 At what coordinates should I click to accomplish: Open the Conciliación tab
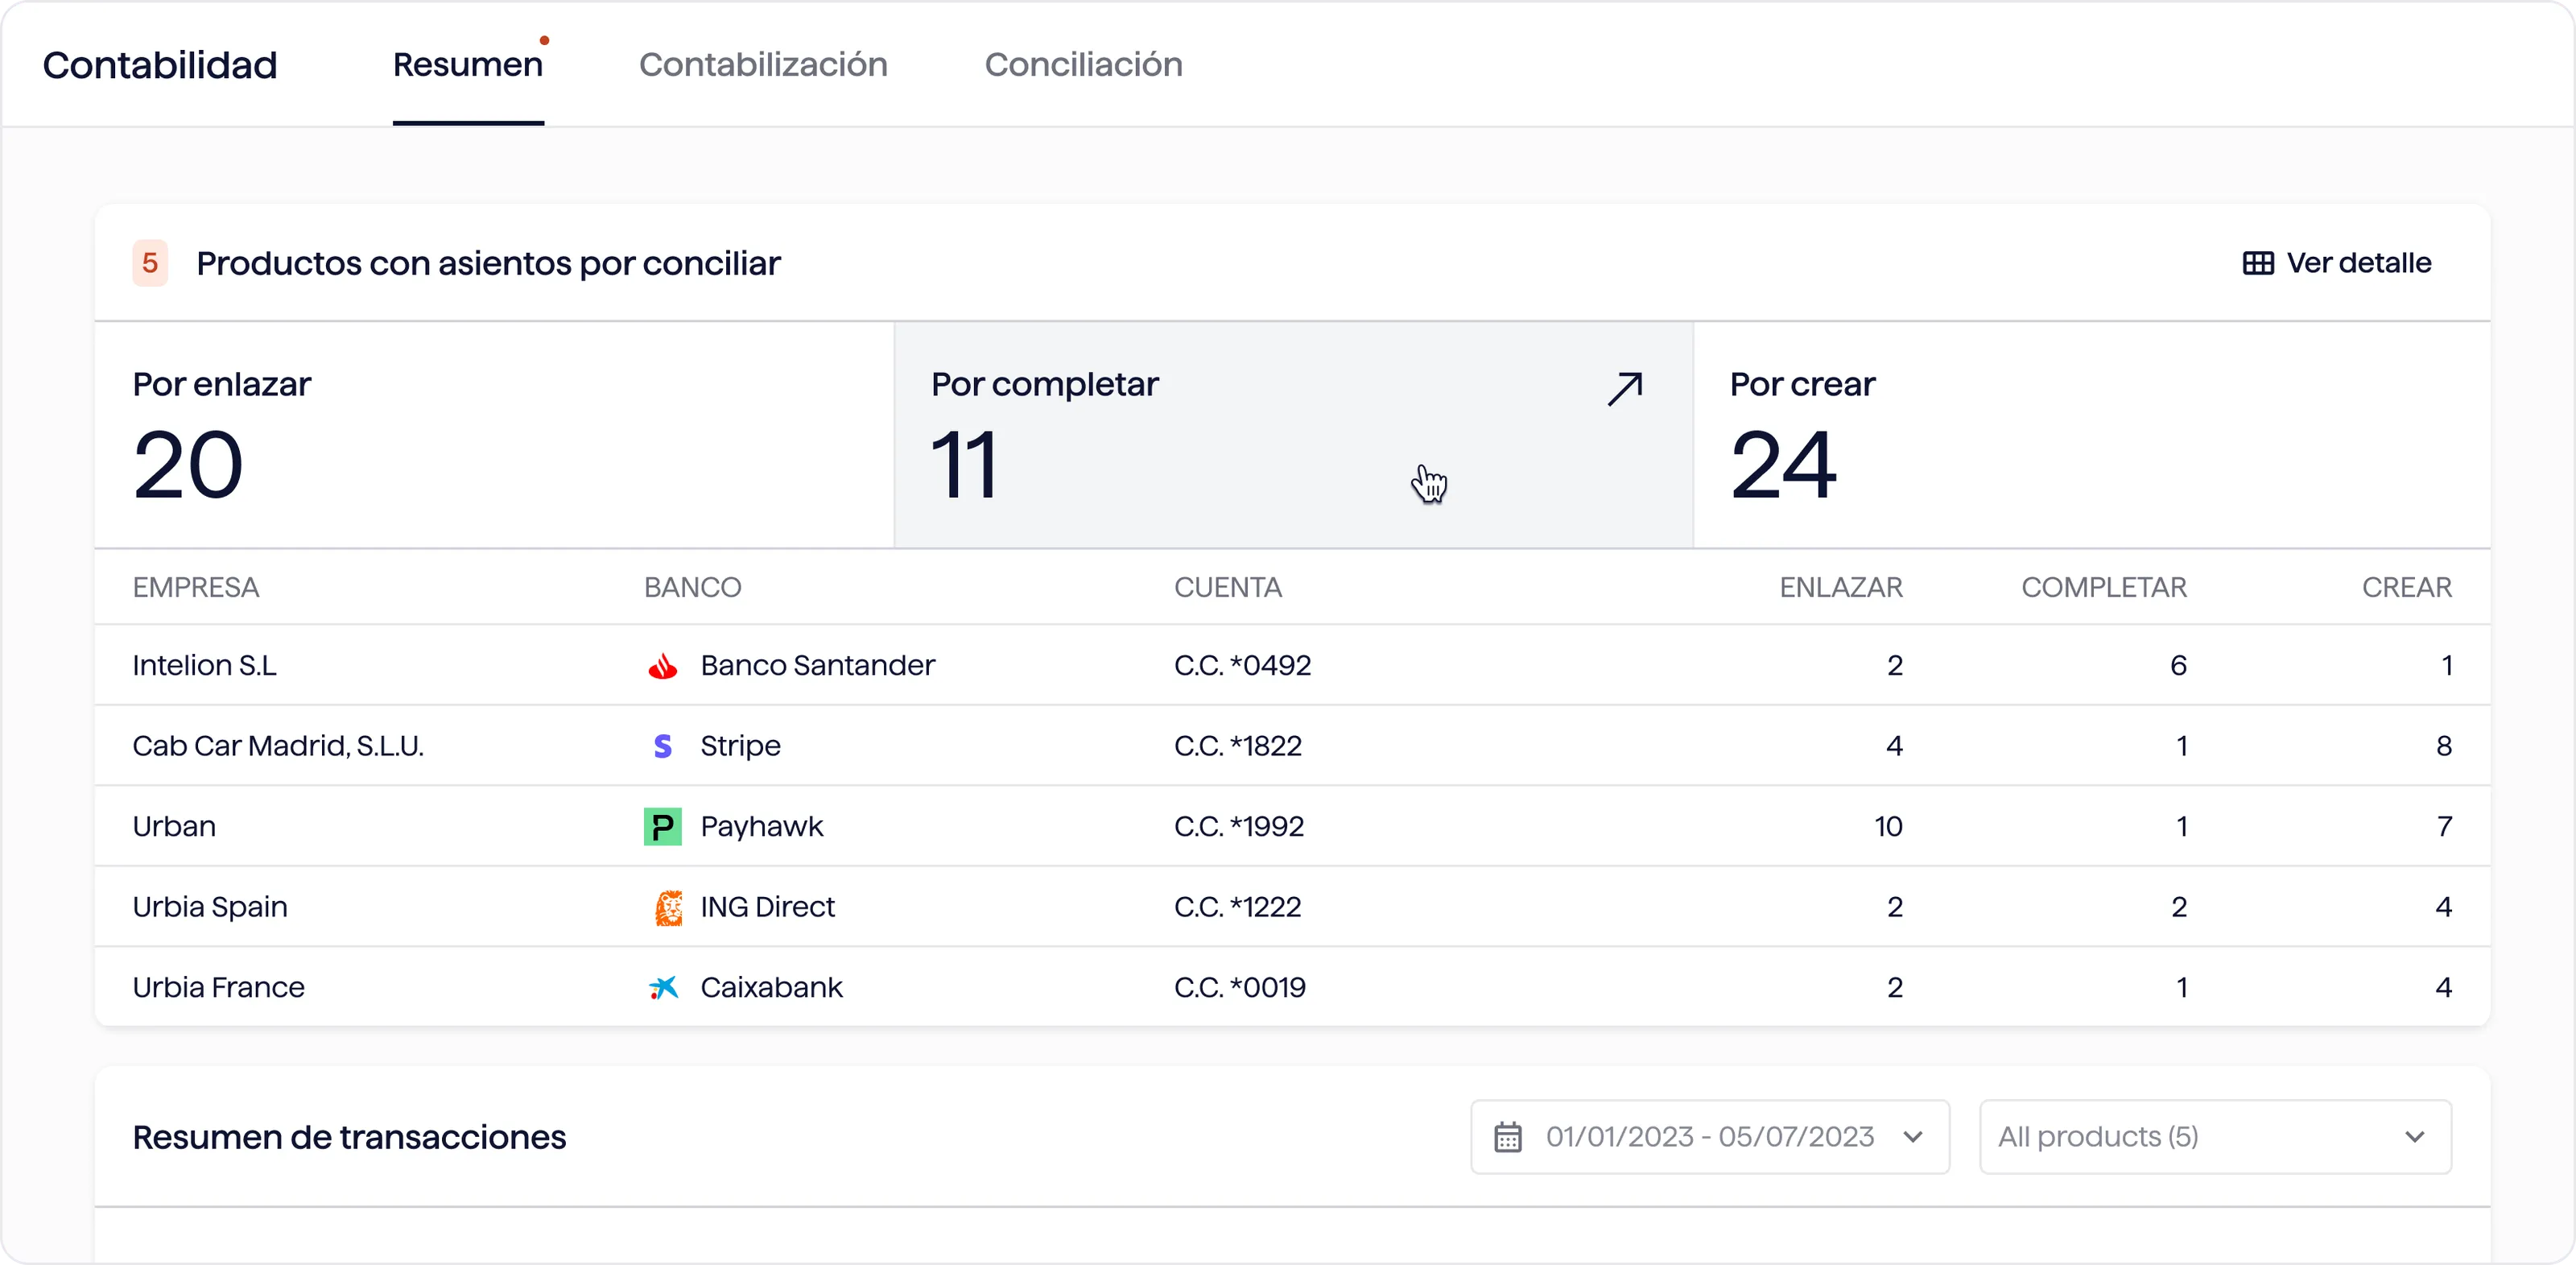pos(1083,65)
